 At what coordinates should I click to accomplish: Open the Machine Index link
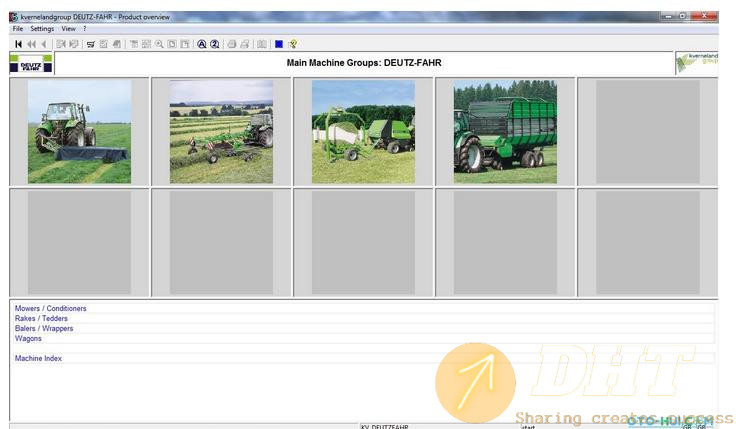[x=38, y=358]
